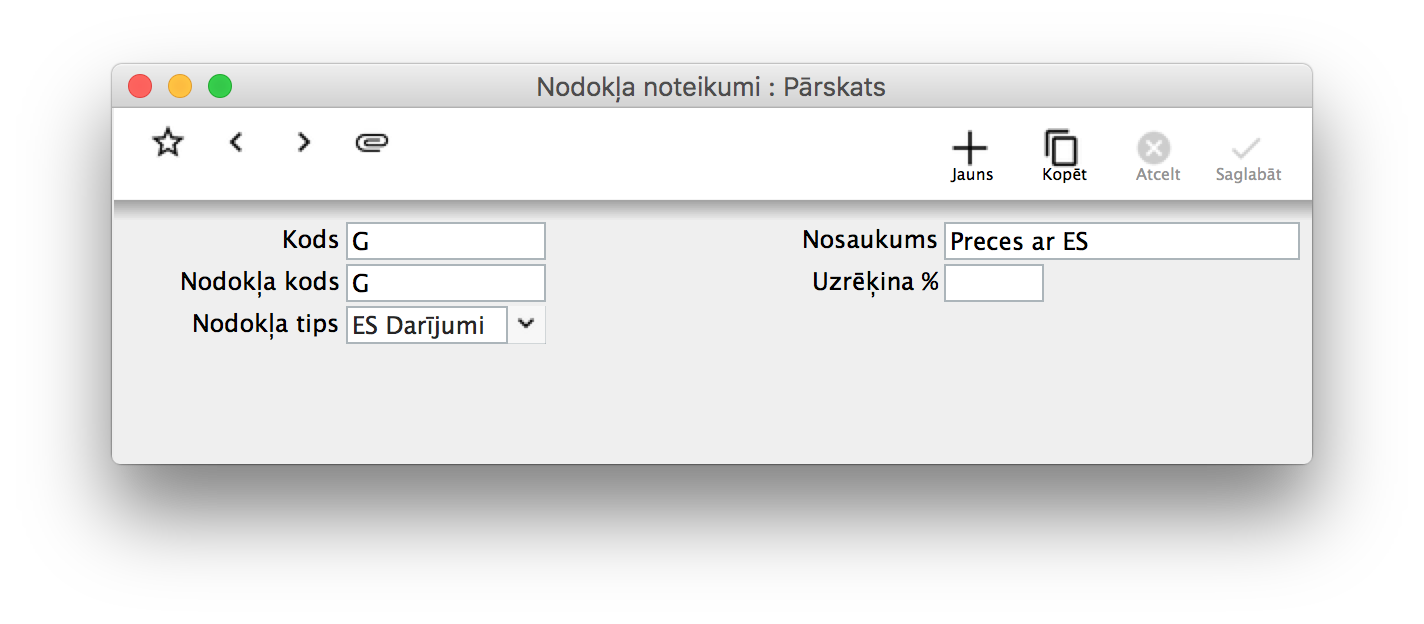Viewport: 1424px width, 624px height.
Task: Click the empty Uzrēķina % field
Action: 993,283
